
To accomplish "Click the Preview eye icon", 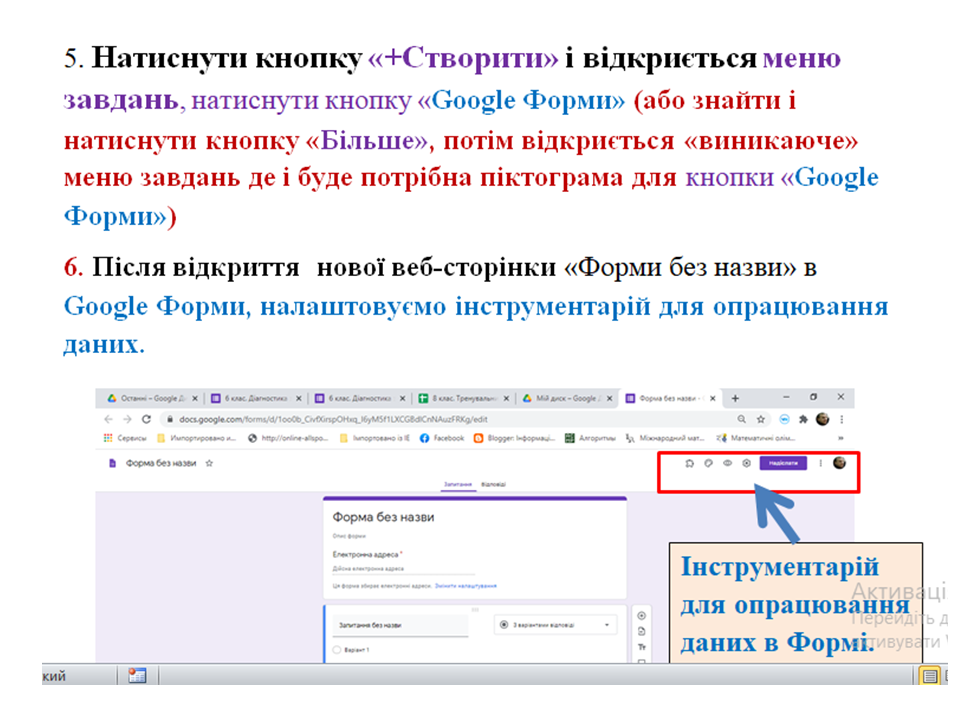I will coord(727,463).
